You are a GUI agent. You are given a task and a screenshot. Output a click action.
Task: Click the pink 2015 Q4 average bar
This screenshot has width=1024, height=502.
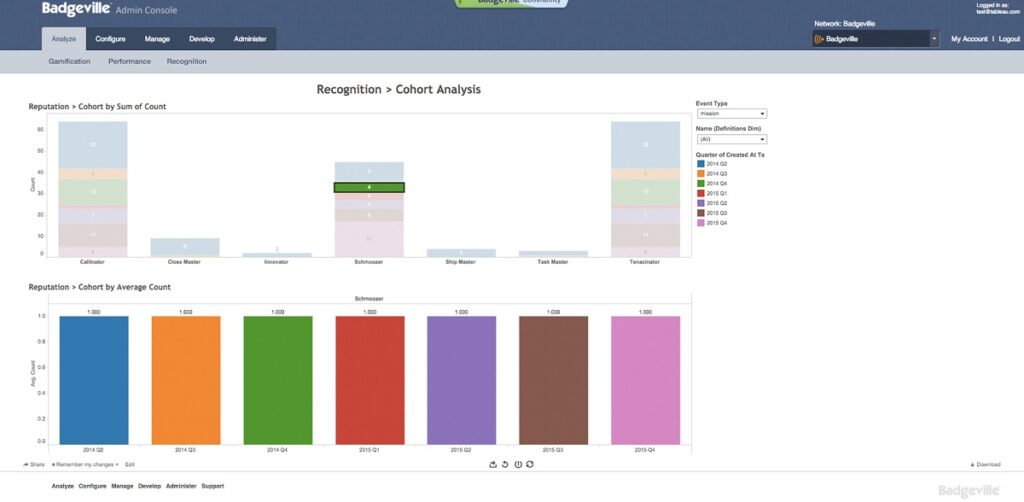(x=646, y=381)
